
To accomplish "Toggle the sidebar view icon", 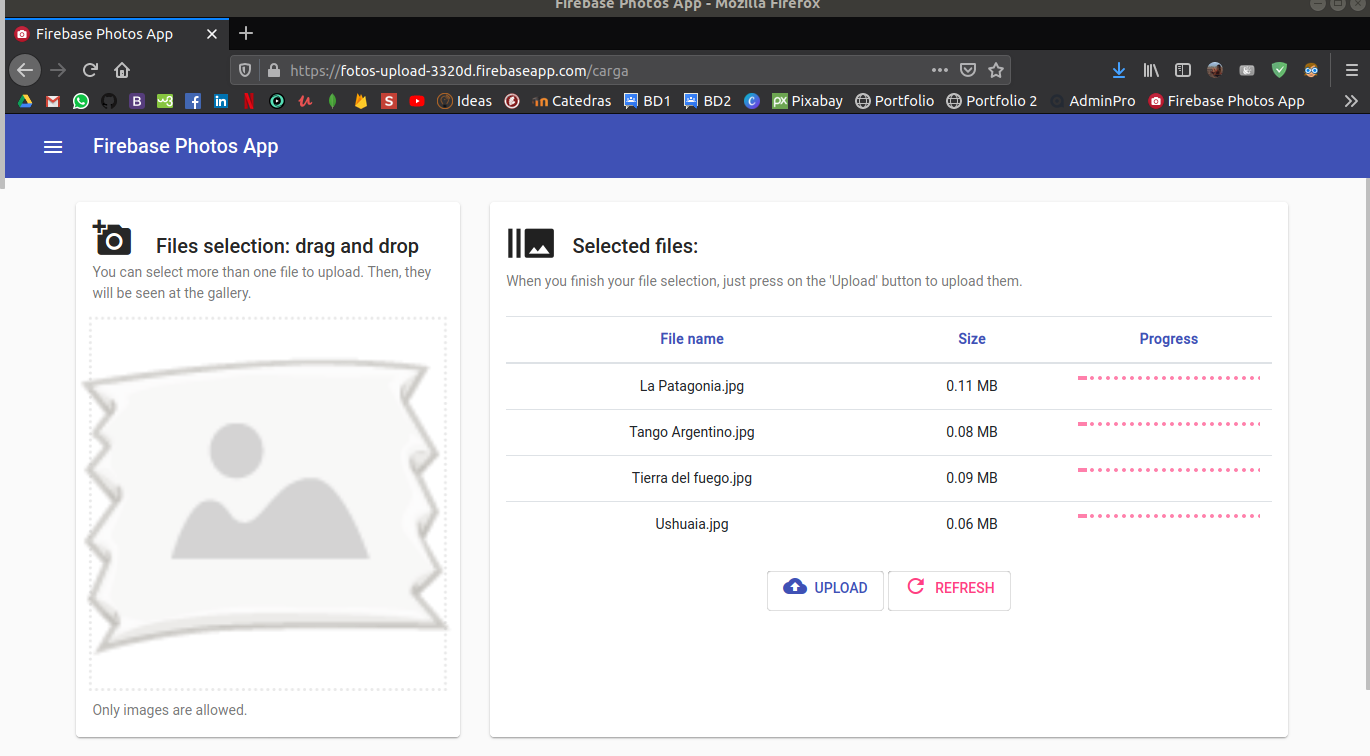I will pyautogui.click(x=1183, y=70).
